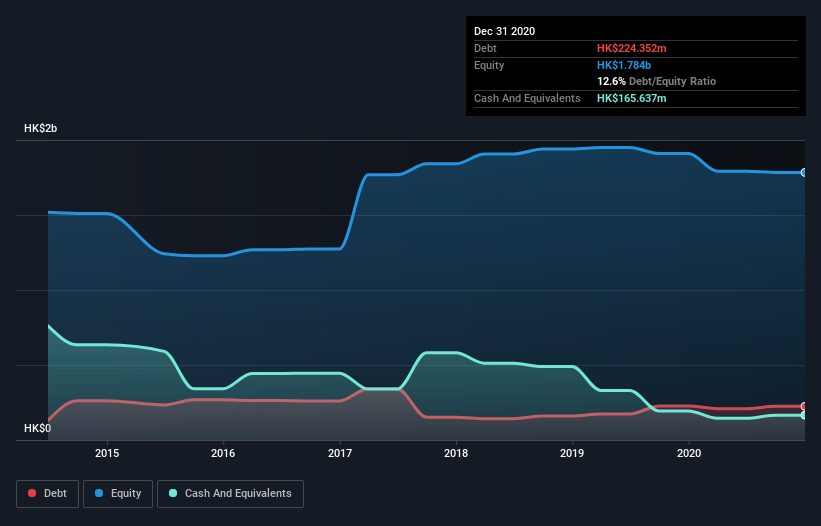Click the HK$224.352m debt value

[x=631, y=48]
